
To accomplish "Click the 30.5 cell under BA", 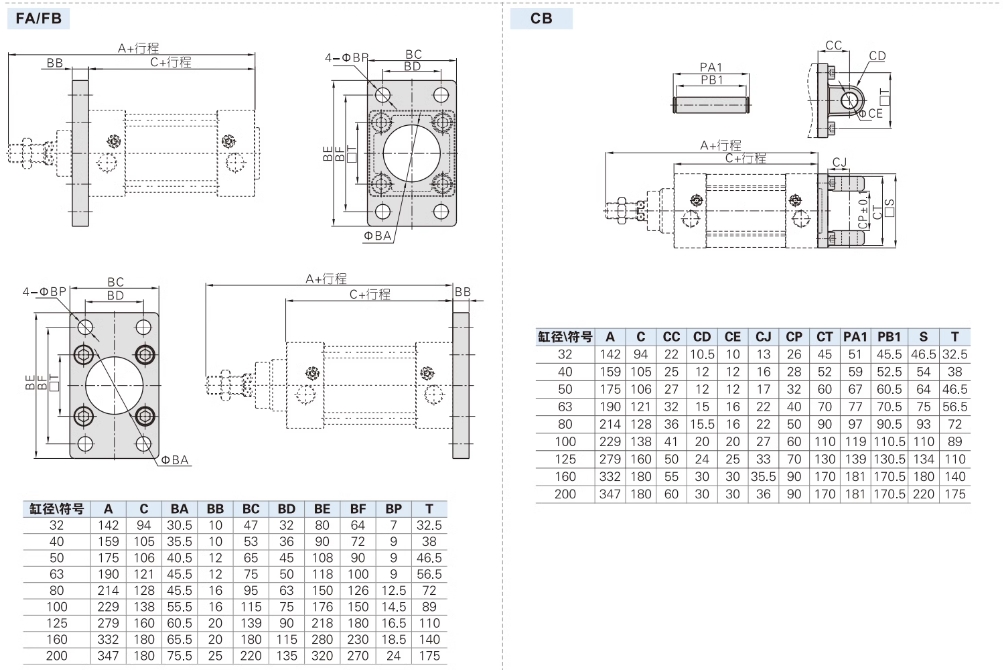I will [179, 525].
